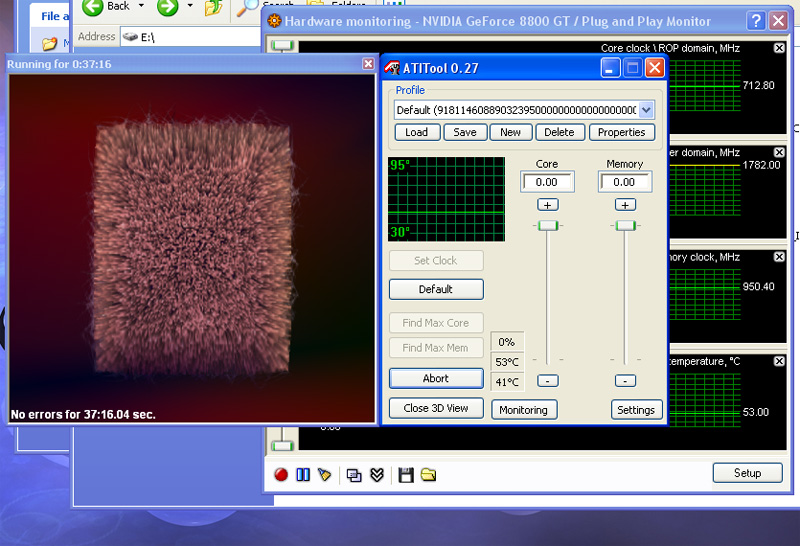
Task: Click the Load profile button
Action: [x=417, y=132]
